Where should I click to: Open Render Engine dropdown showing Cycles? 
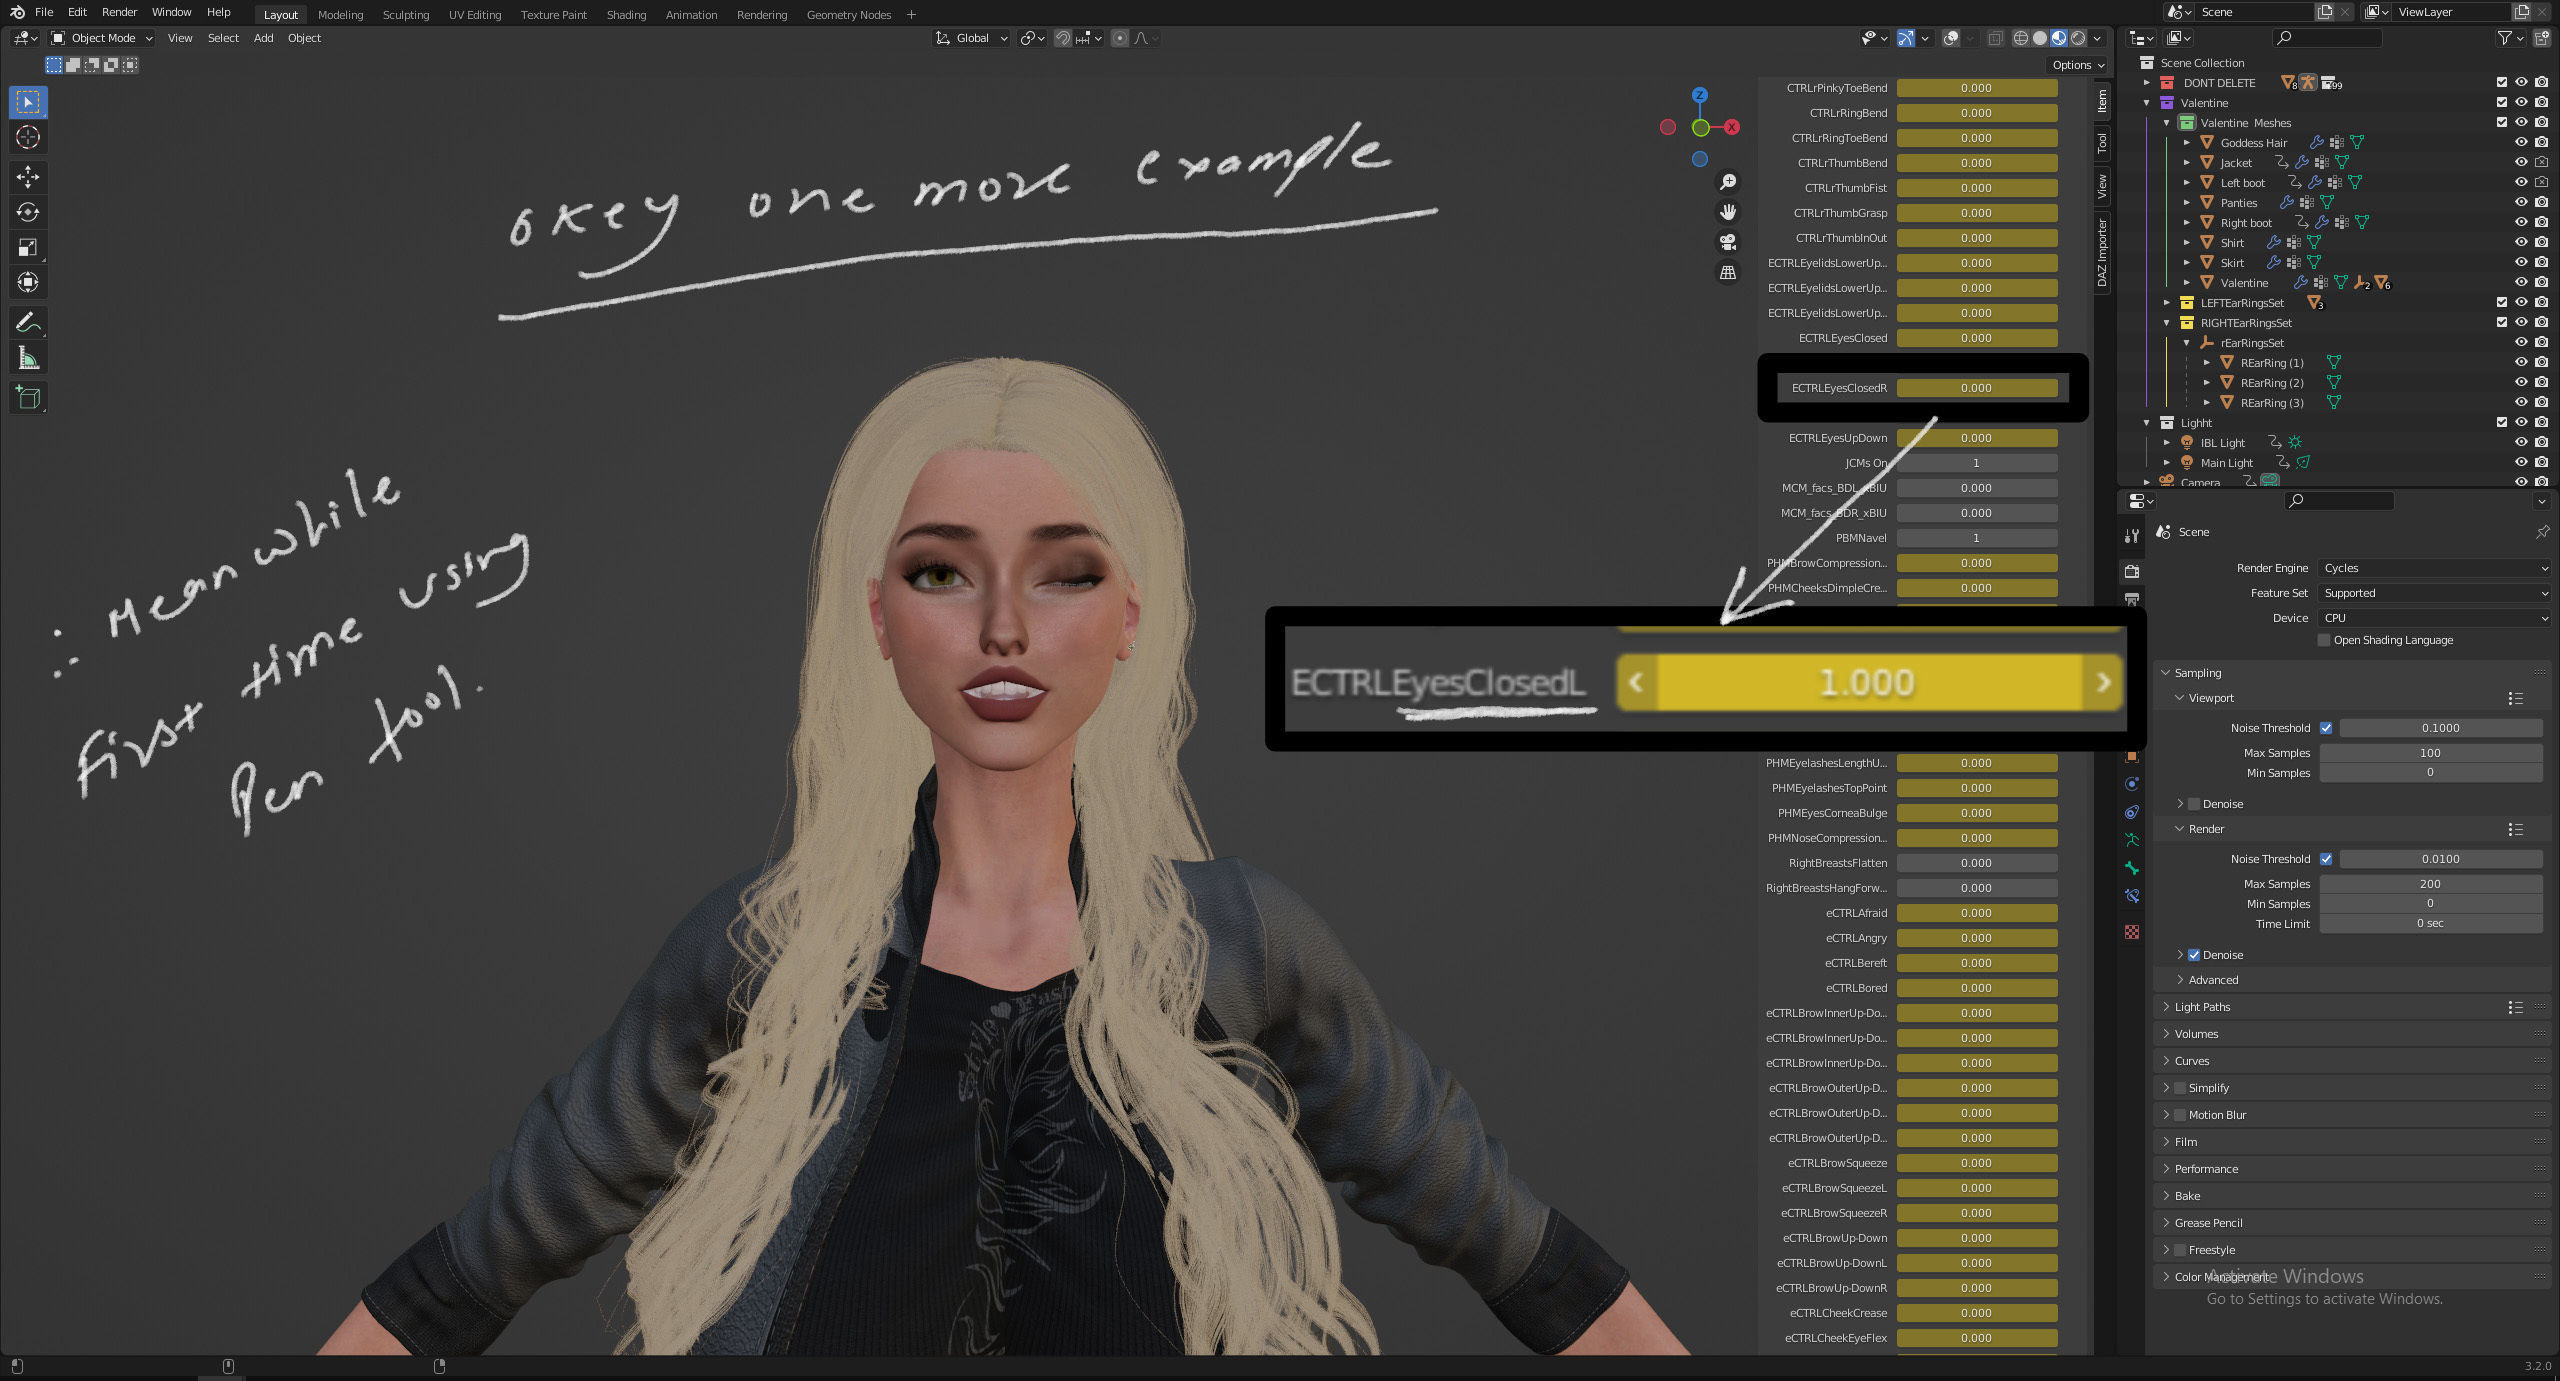point(2434,568)
